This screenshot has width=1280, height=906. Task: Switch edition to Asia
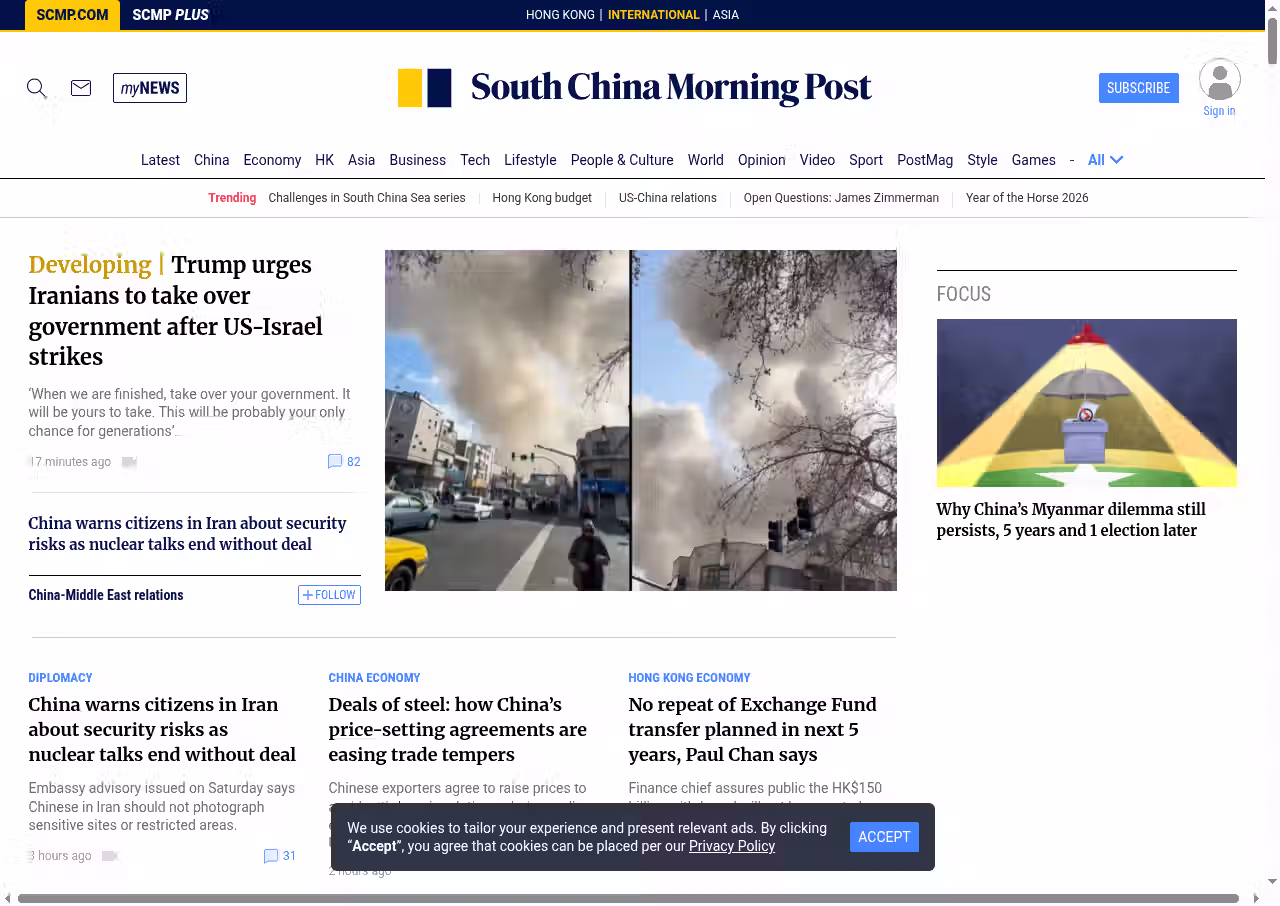pos(725,15)
